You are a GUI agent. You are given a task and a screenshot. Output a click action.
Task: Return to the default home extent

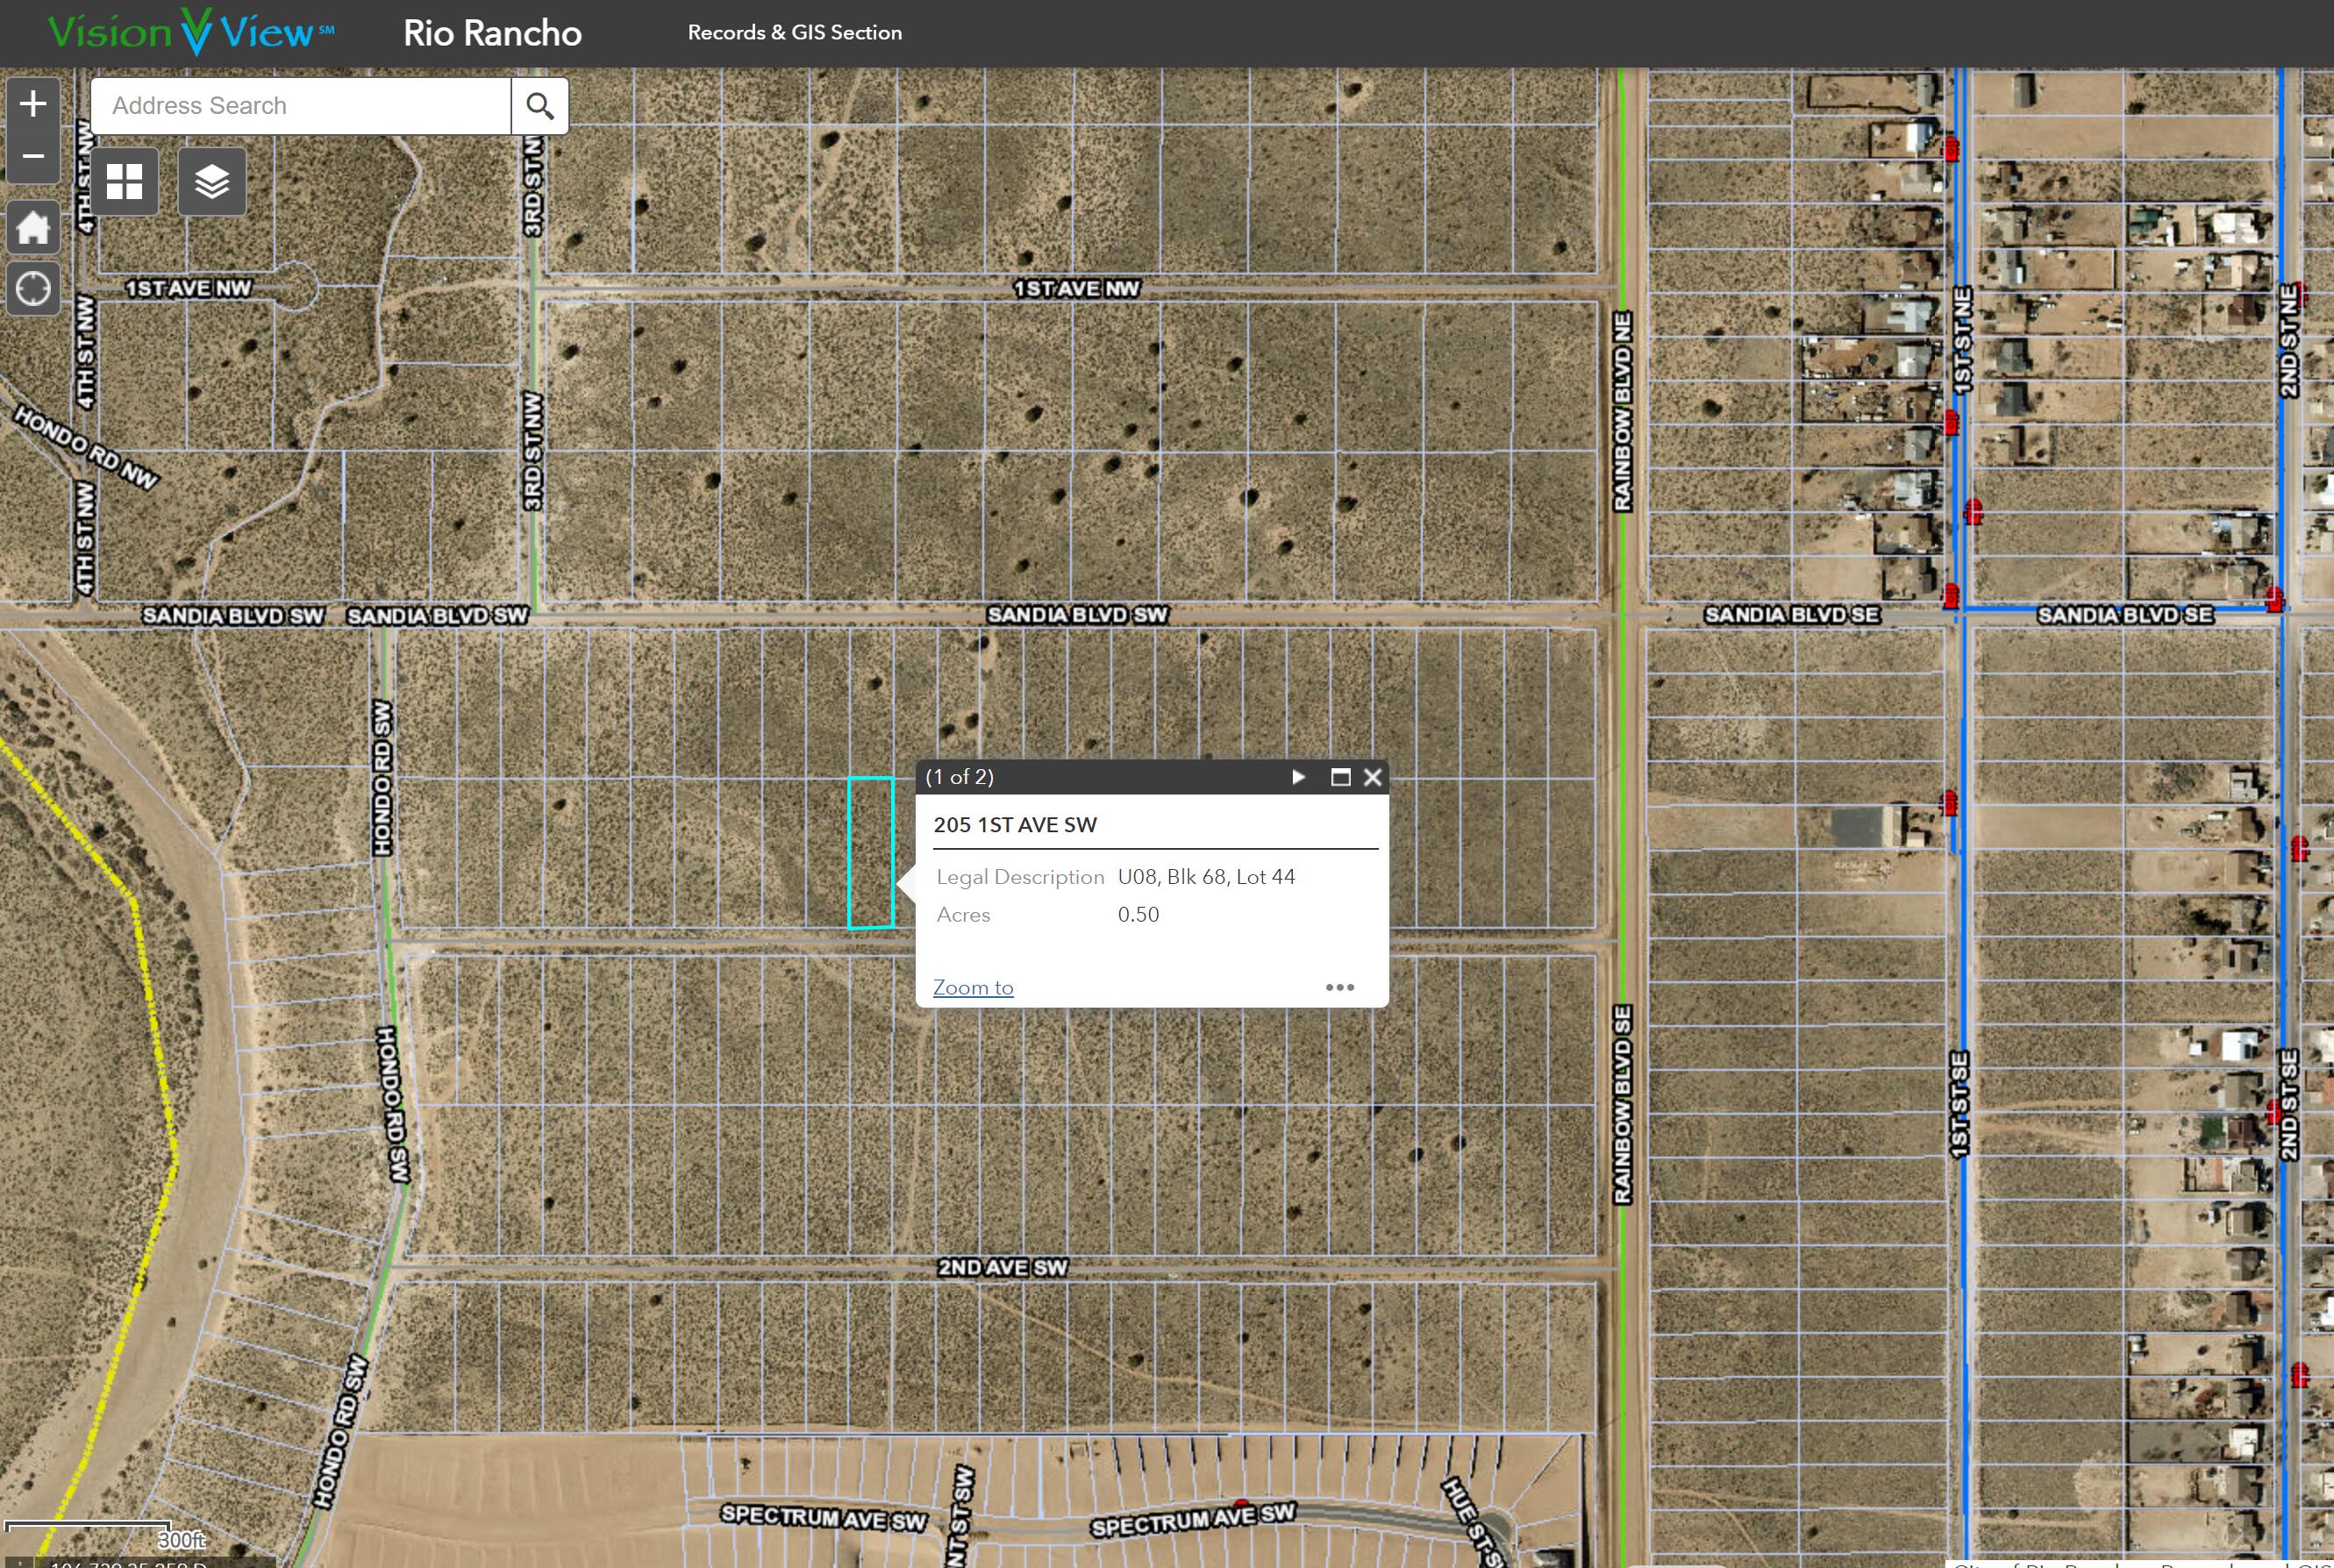[33, 228]
